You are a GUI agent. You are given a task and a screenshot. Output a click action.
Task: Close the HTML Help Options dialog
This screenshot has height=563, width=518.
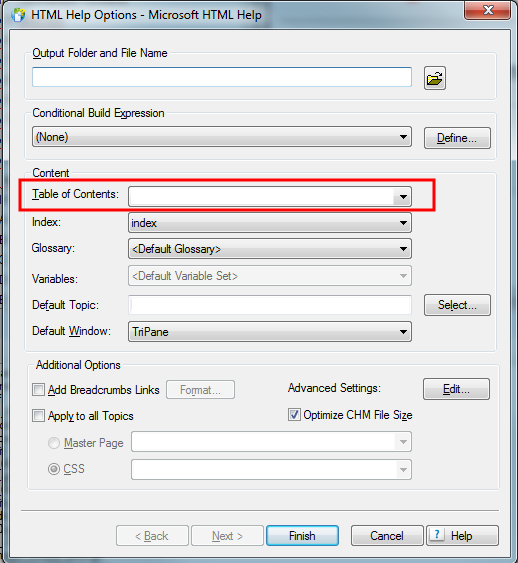pos(487,10)
